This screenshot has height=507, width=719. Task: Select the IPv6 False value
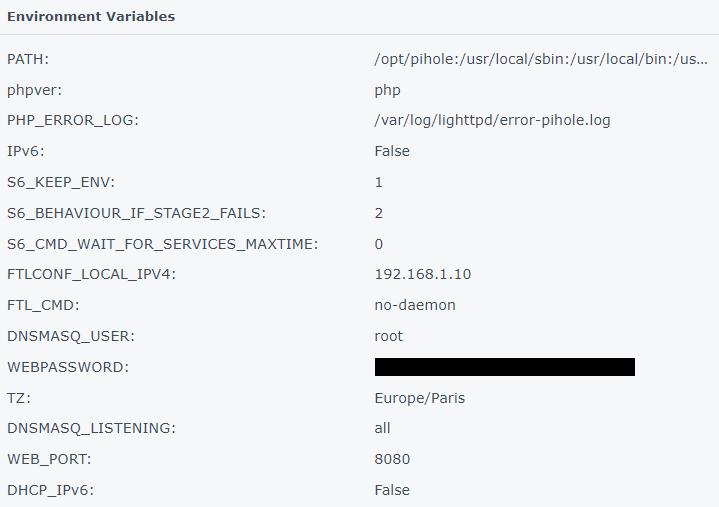tap(392, 151)
